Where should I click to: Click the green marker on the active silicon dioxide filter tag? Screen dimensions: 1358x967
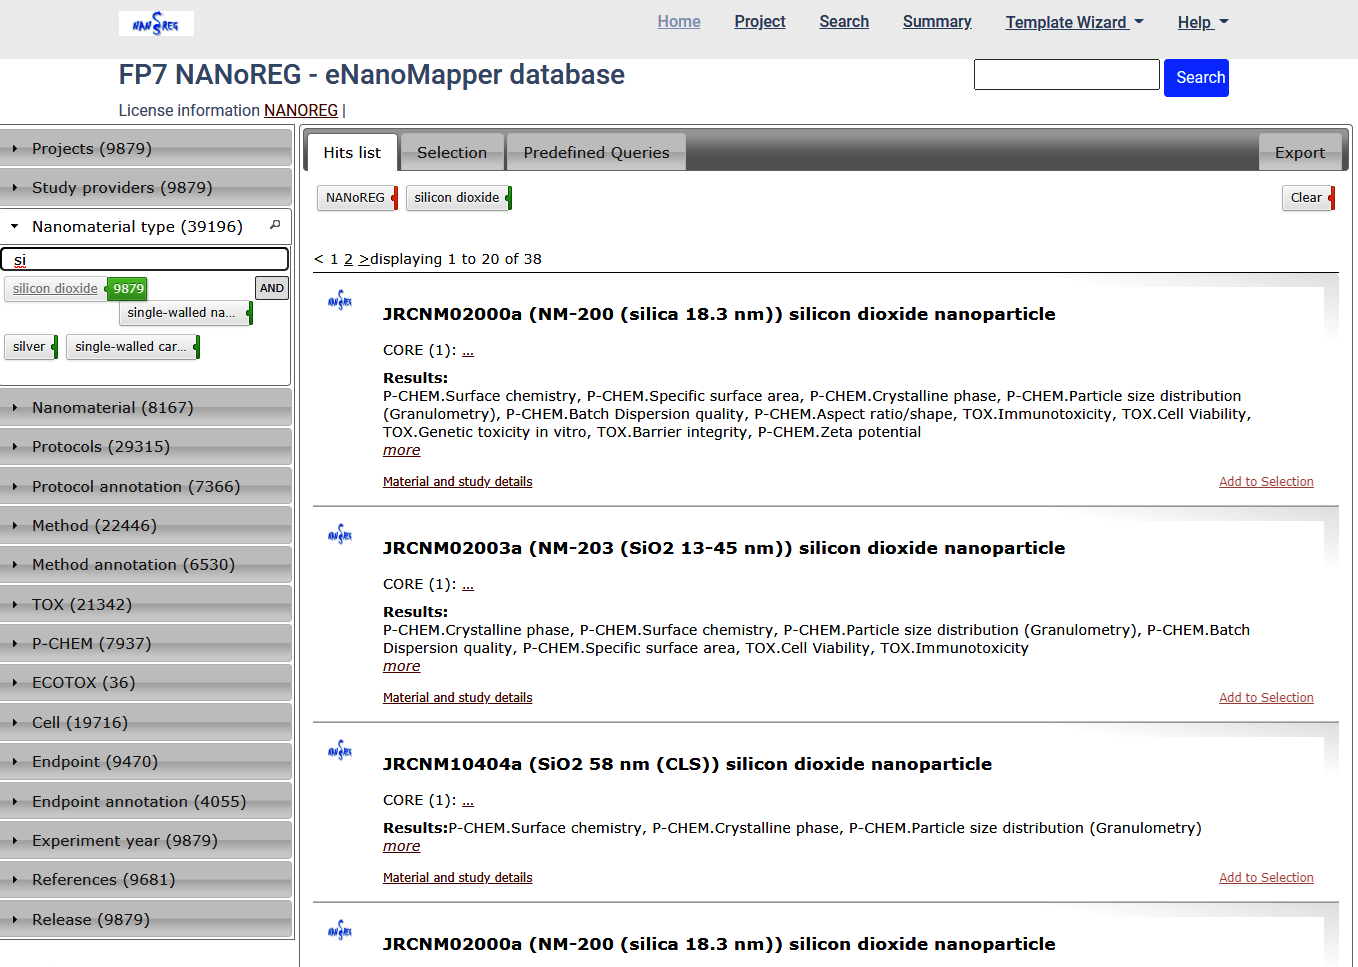tap(509, 198)
